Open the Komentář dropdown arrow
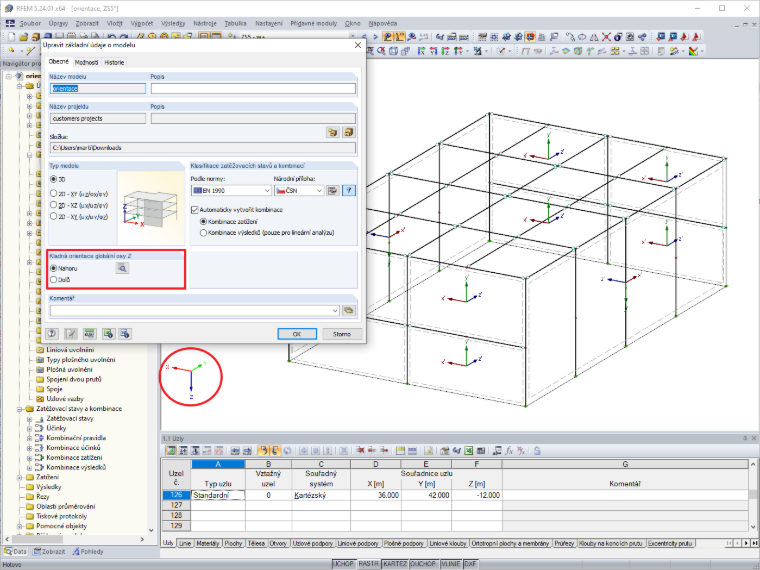 click(x=335, y=311)
